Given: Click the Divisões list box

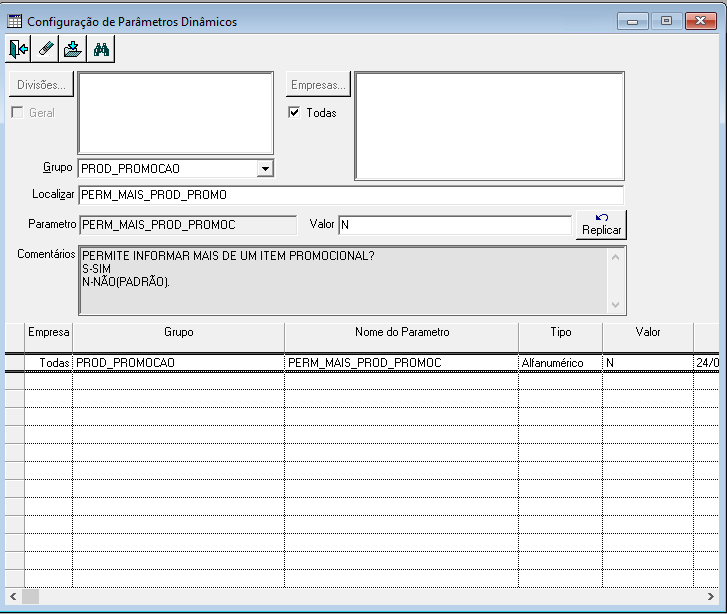Looking at the screenshot, I should [176, 113].
